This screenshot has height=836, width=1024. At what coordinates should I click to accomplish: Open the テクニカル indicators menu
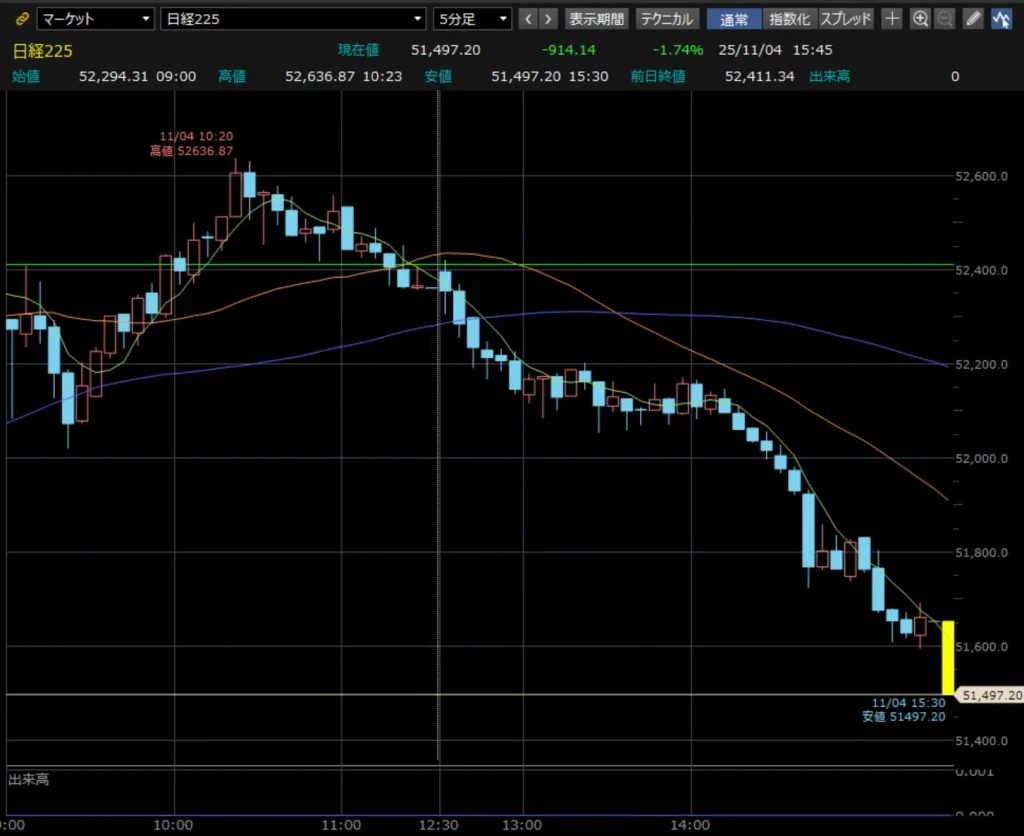click(x=667, y=19)
